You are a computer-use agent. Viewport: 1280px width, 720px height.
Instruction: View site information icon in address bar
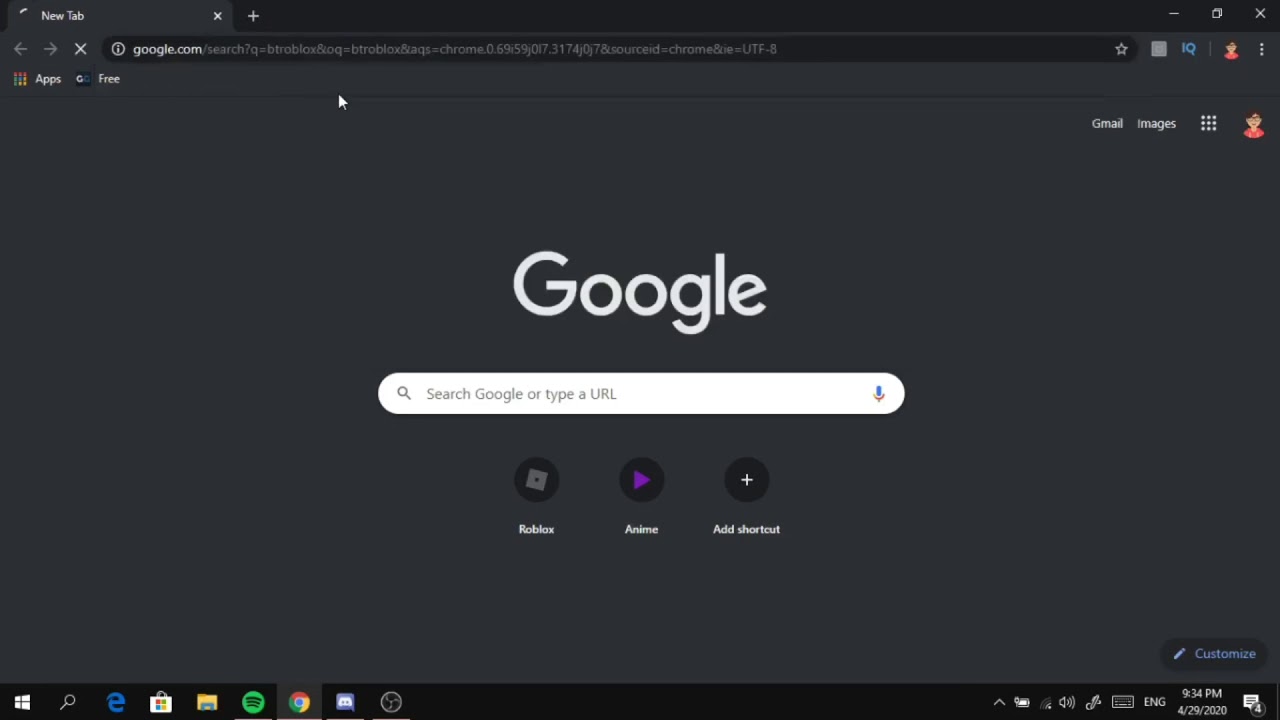point(118,49)
